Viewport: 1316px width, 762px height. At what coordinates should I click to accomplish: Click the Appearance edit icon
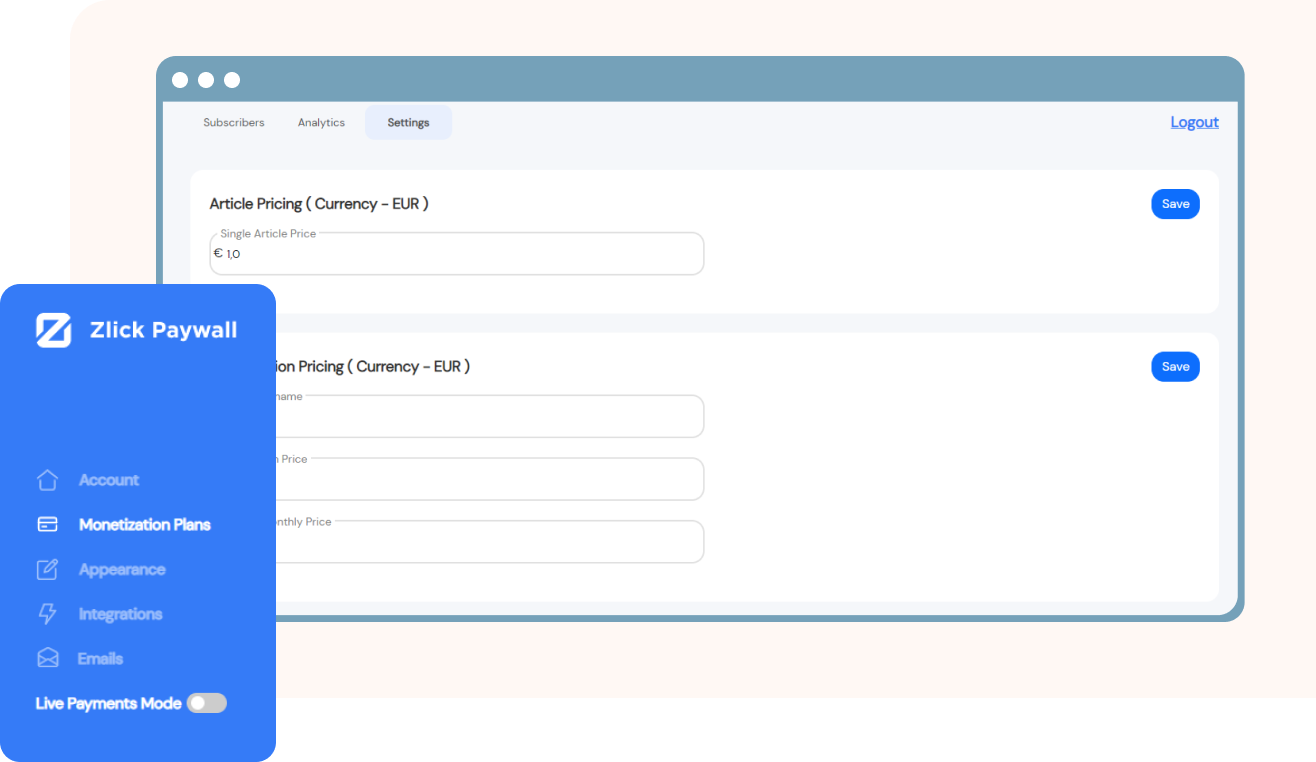[47, 570]
